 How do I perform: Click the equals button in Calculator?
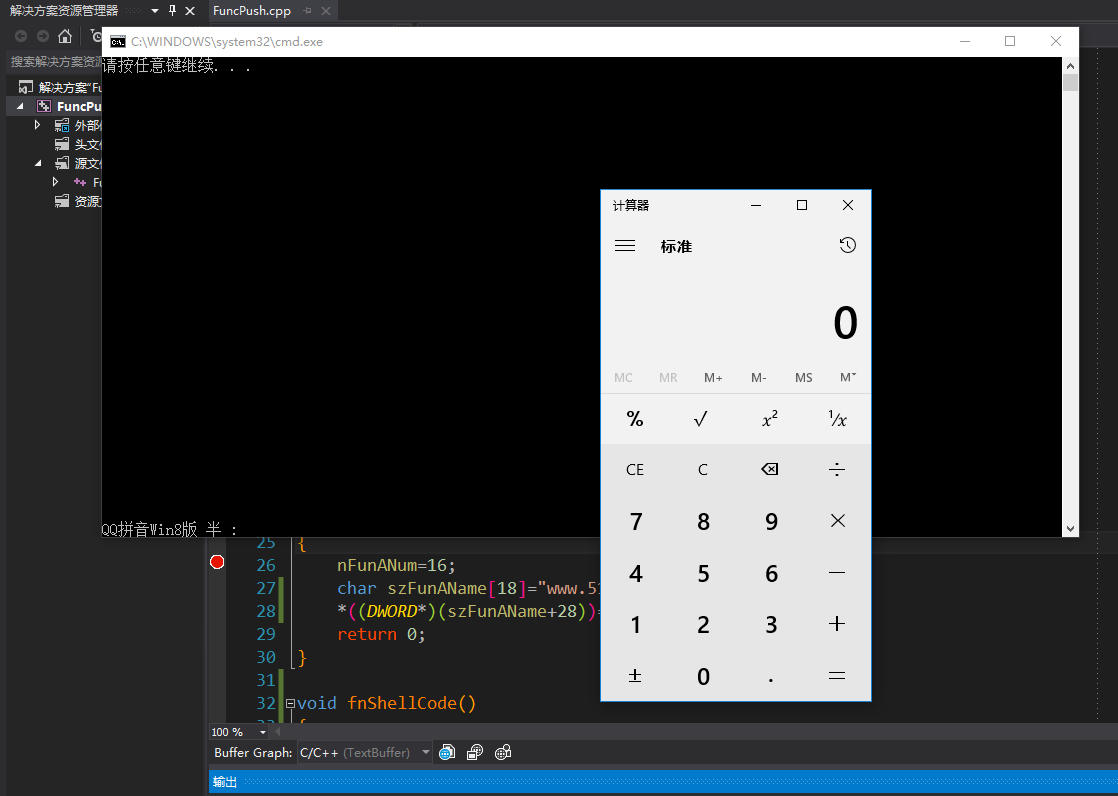(x=837, y=675)
